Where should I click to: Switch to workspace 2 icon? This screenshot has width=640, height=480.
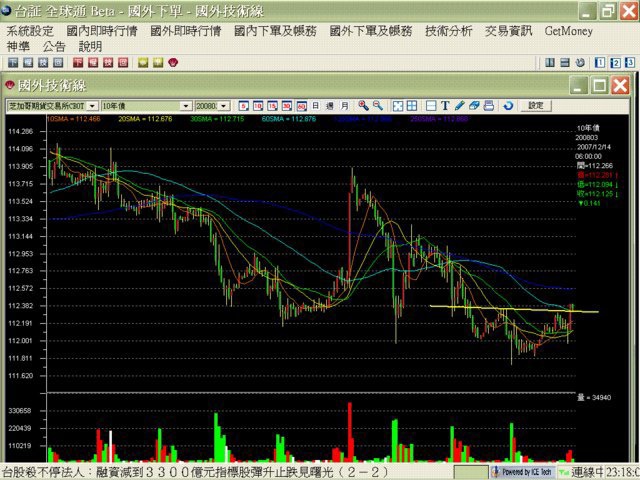(616, 62)
